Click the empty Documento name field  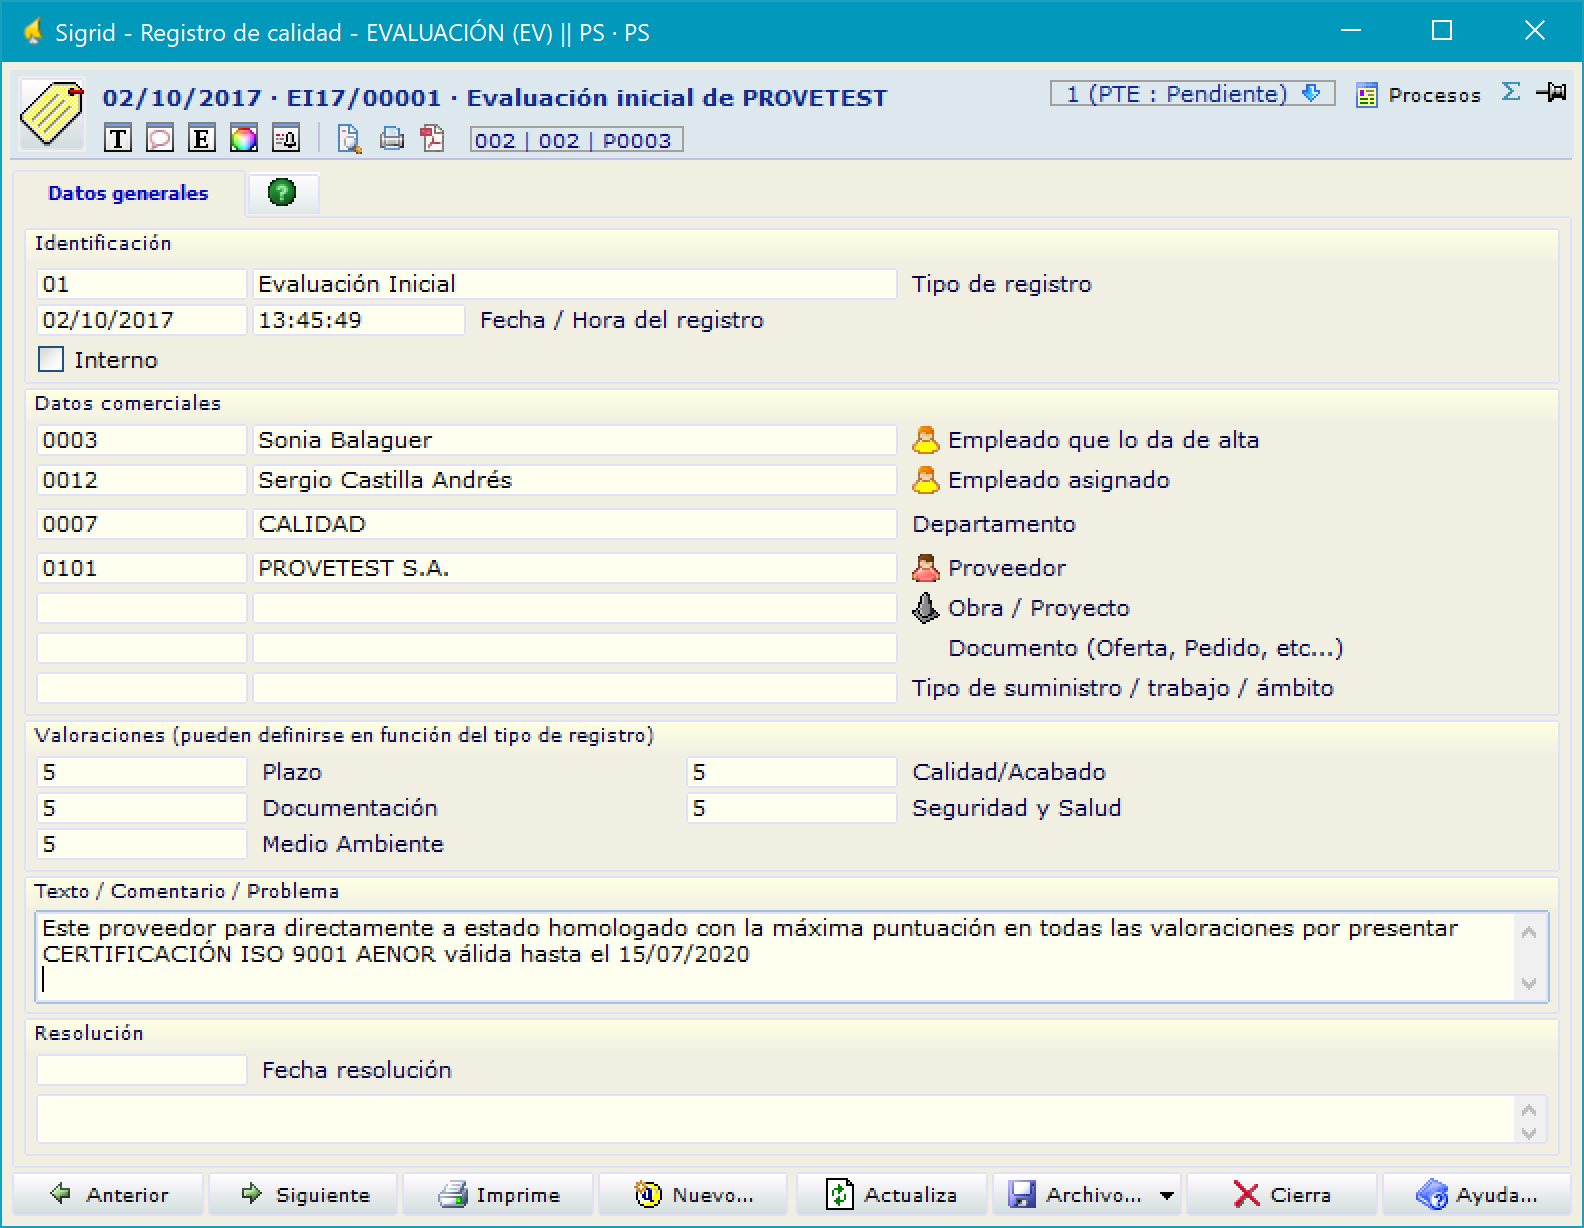click(x=574, y=648)
